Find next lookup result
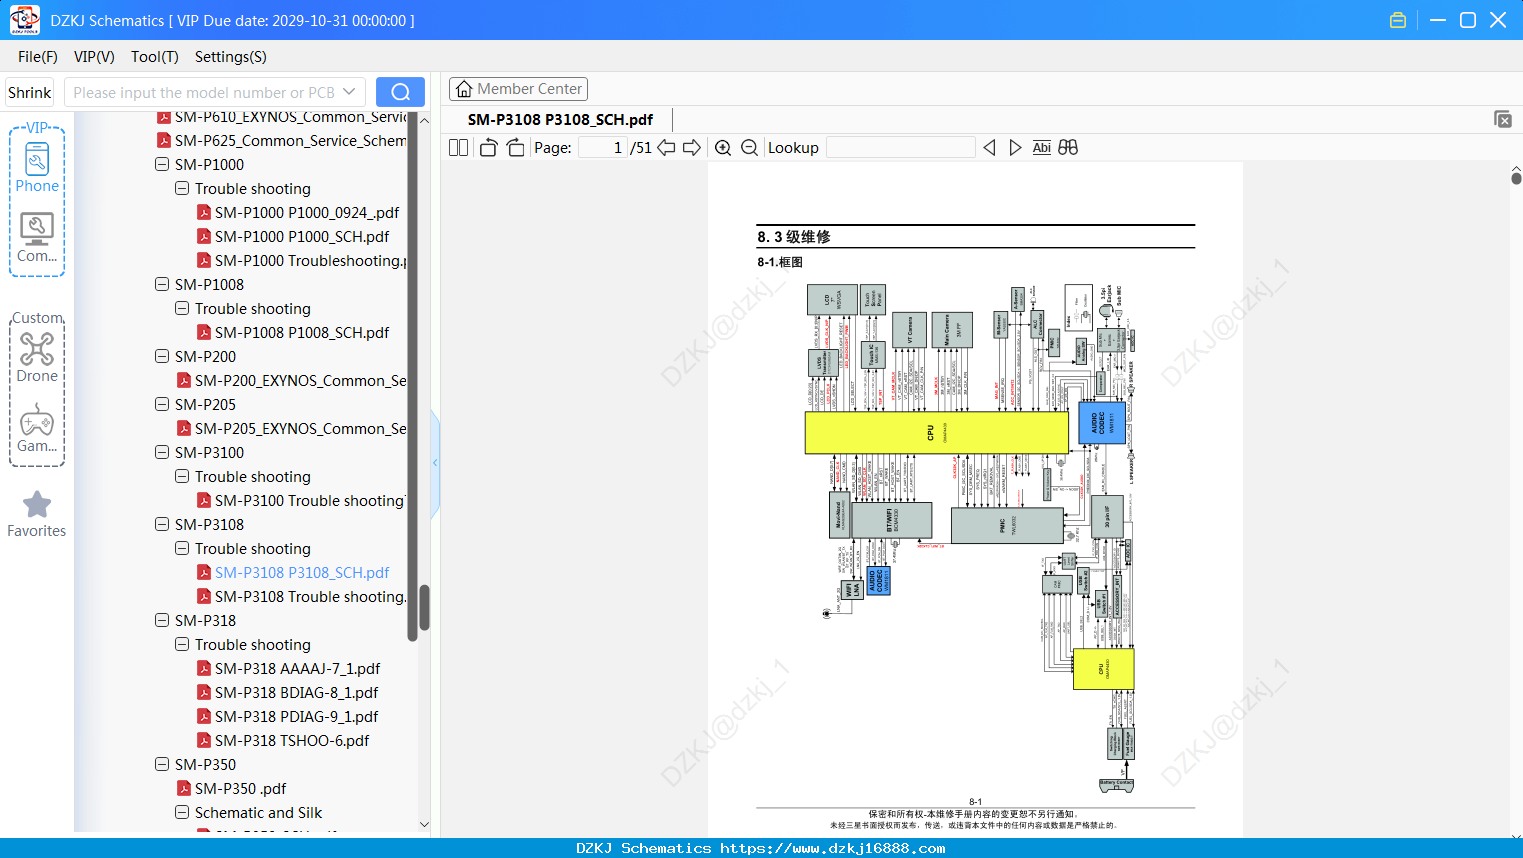The image size is (1523, 858). click(1015, 148)
